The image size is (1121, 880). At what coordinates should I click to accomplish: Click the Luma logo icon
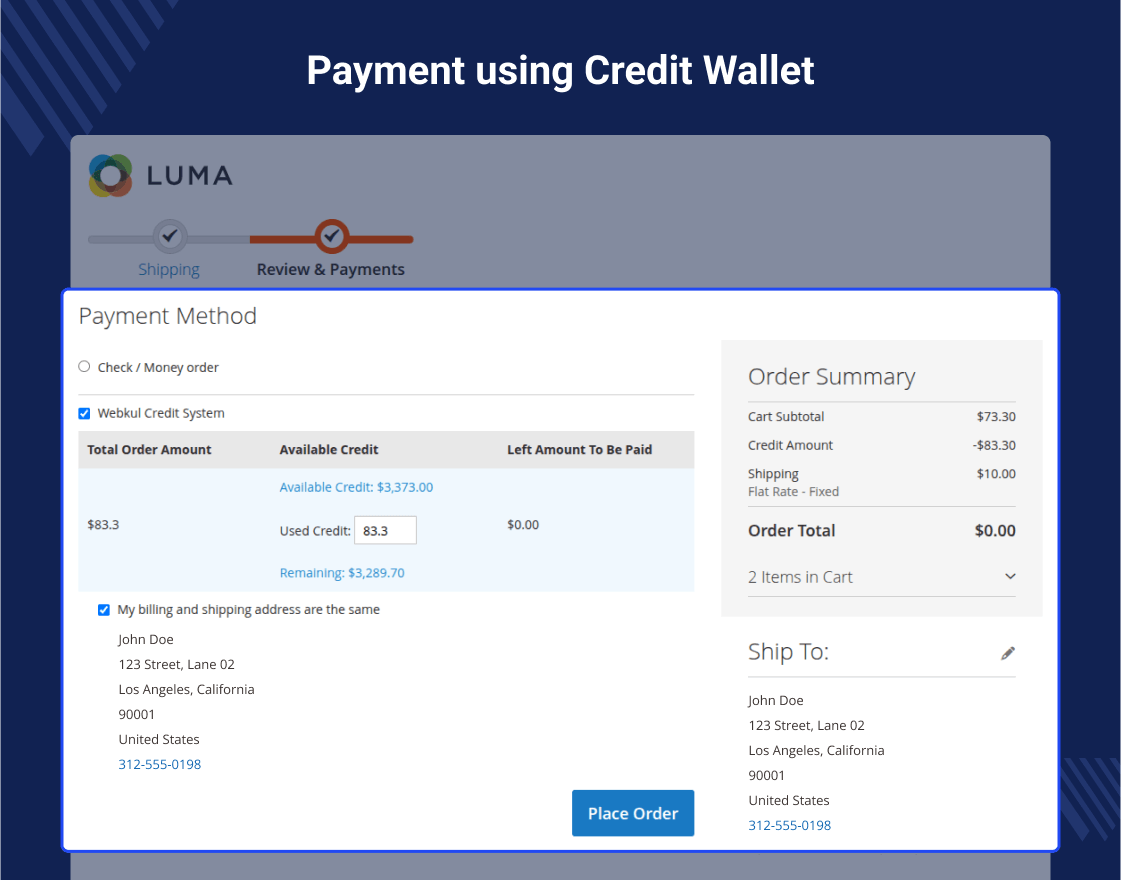110,175
